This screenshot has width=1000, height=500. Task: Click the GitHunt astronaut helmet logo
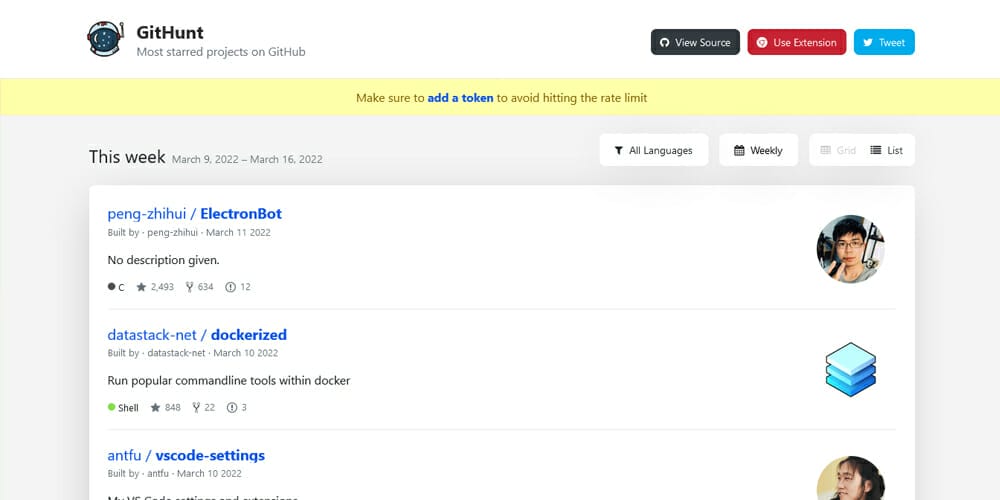click(x=105, y=38)
